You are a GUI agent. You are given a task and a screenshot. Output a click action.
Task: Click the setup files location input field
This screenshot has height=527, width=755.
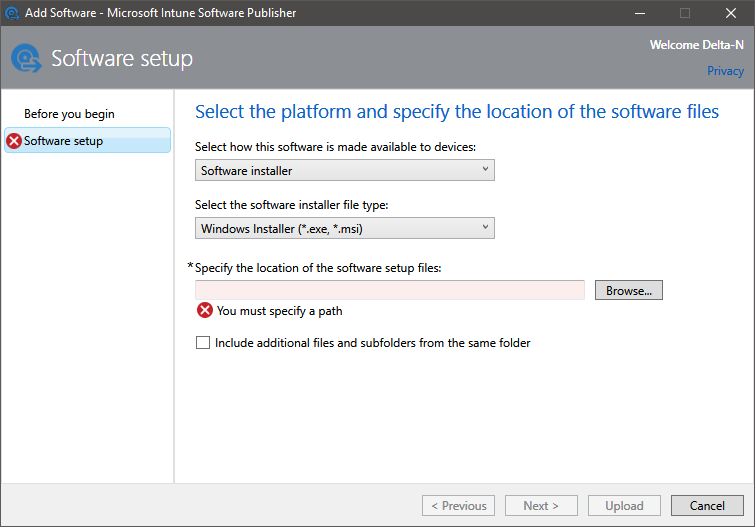[390, 290]
